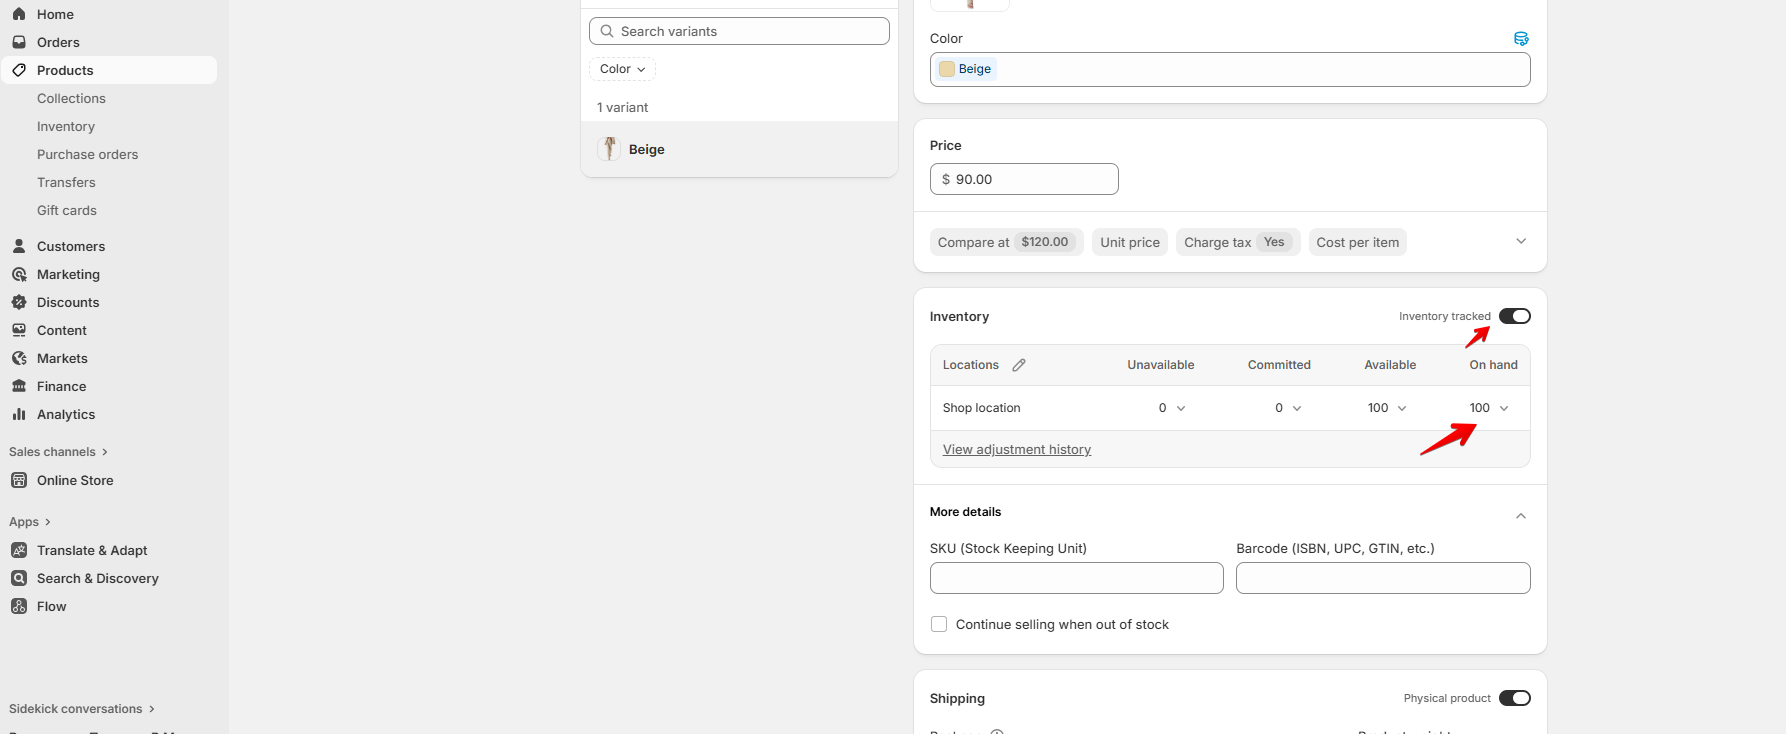Collapse the More details section

click(x=1520, y=516)
